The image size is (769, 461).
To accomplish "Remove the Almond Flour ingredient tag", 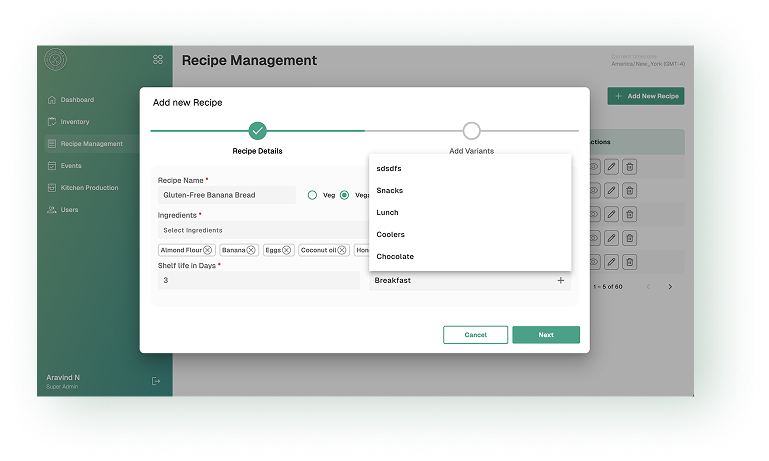I will point(208,250).
